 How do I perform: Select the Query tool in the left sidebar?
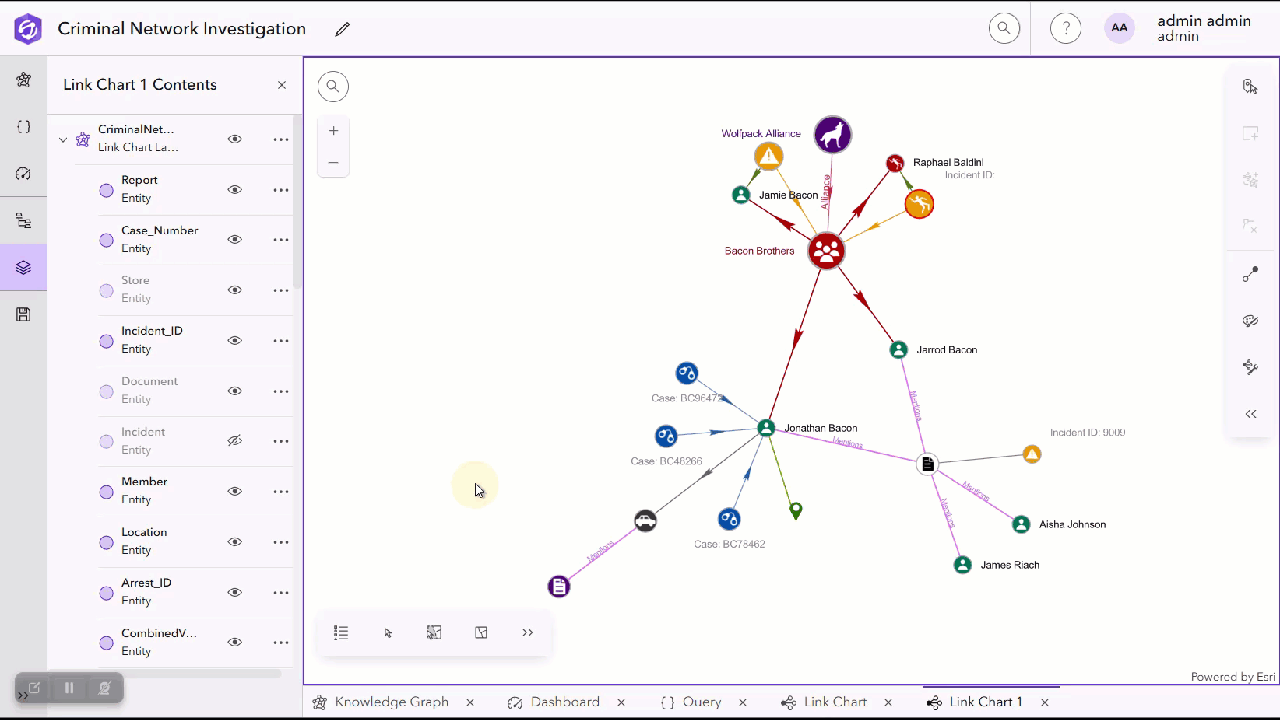(24, 127)
